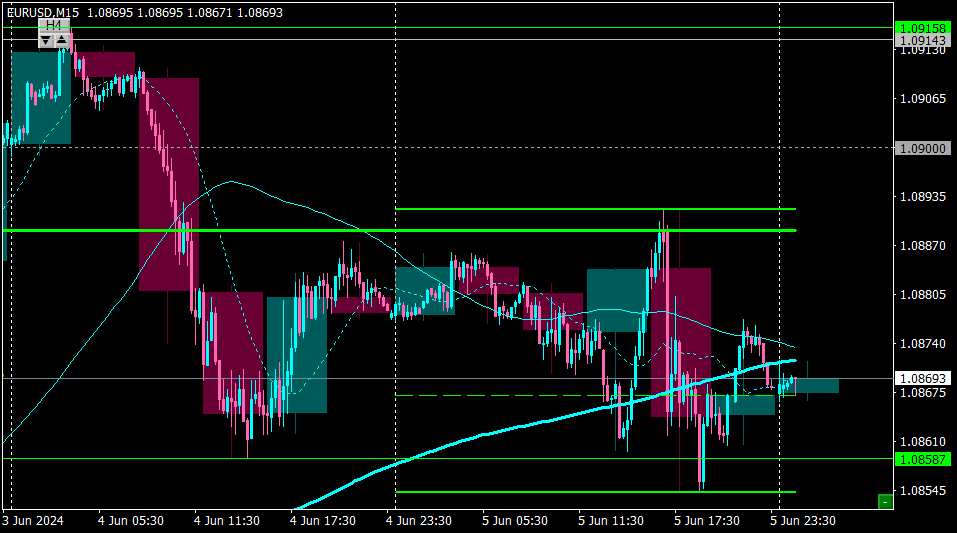Screen dimensions: 957x533
Task: Click the 5 Jun 23:30 time label
Action: pos(803,521)
